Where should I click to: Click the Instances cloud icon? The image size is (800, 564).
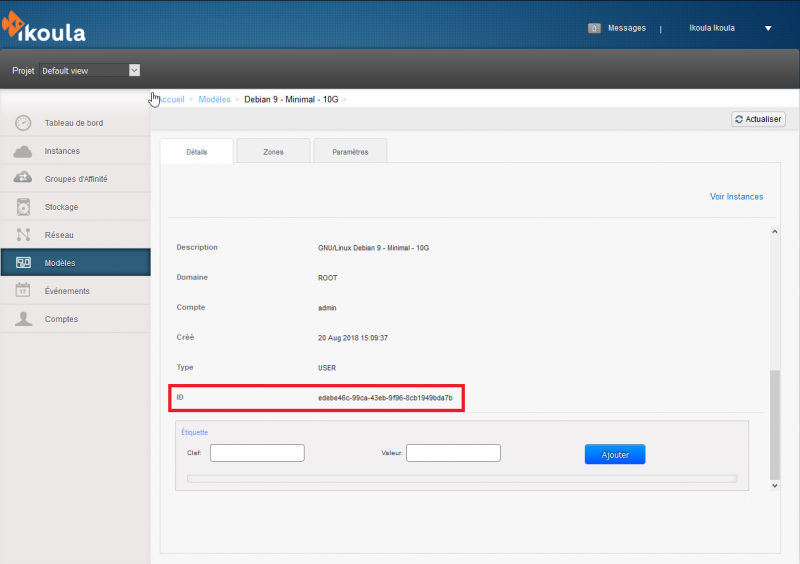(x=23, y=151)
